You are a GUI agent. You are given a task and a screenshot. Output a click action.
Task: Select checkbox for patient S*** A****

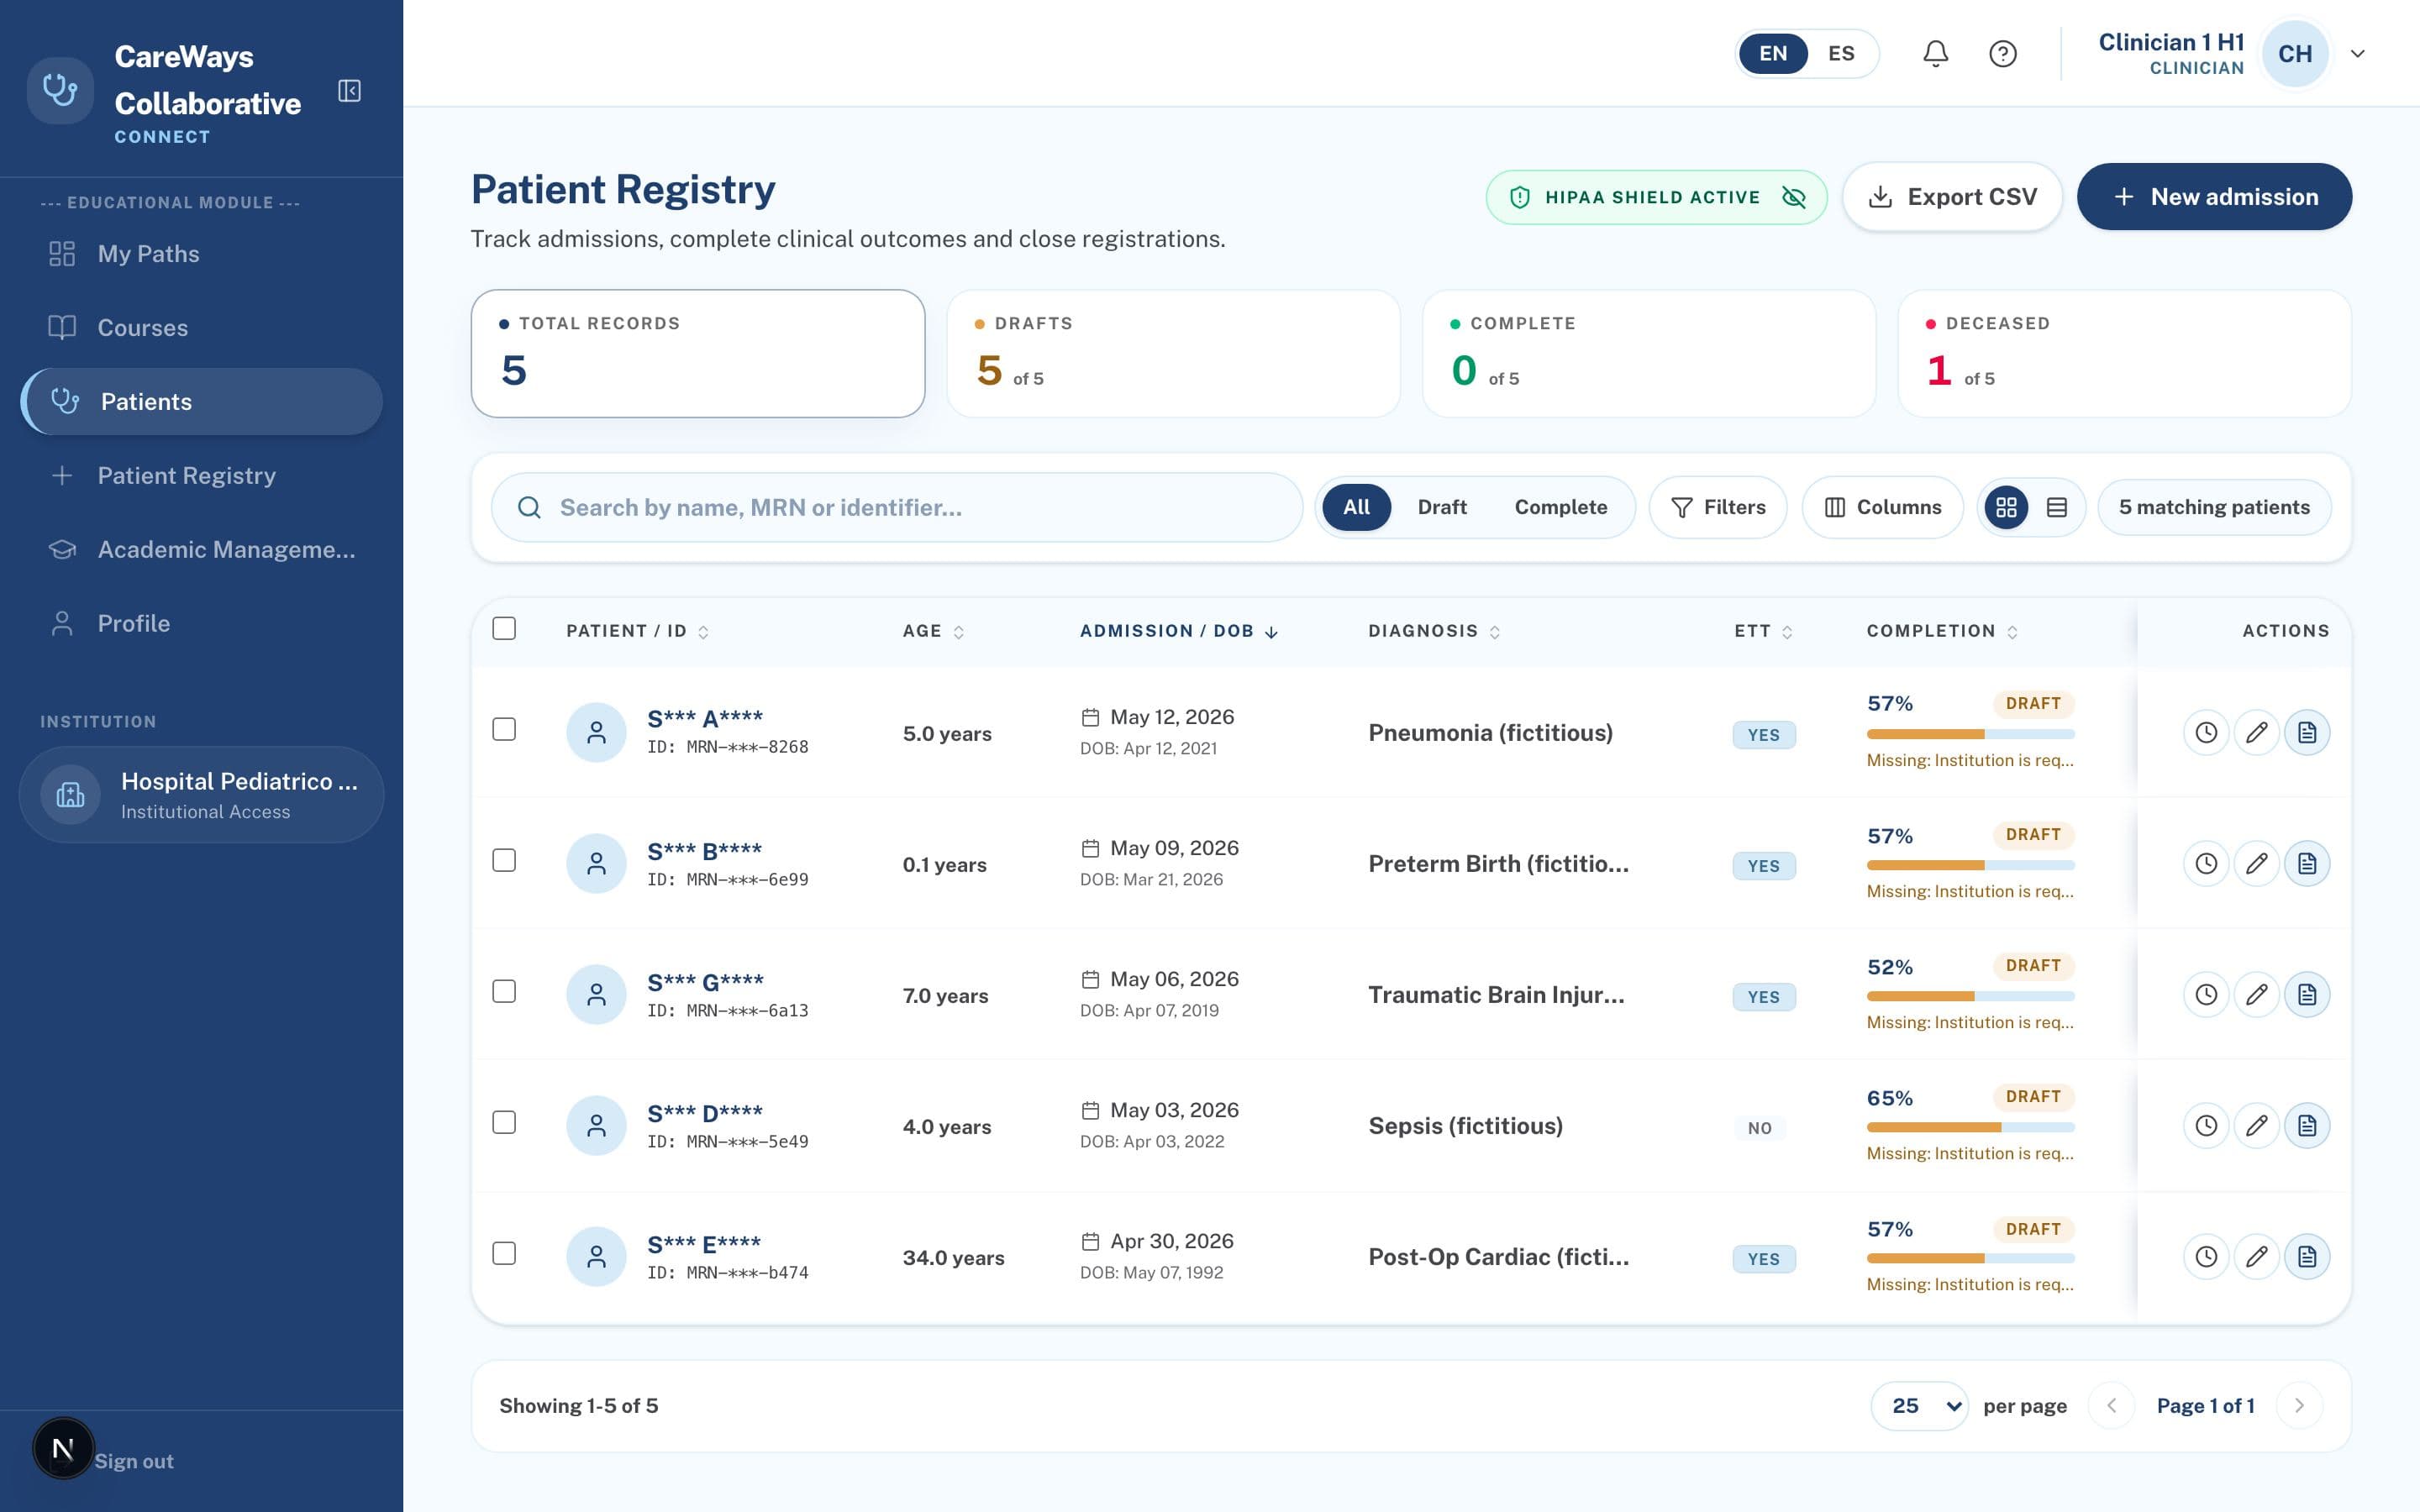click(504, 730)
